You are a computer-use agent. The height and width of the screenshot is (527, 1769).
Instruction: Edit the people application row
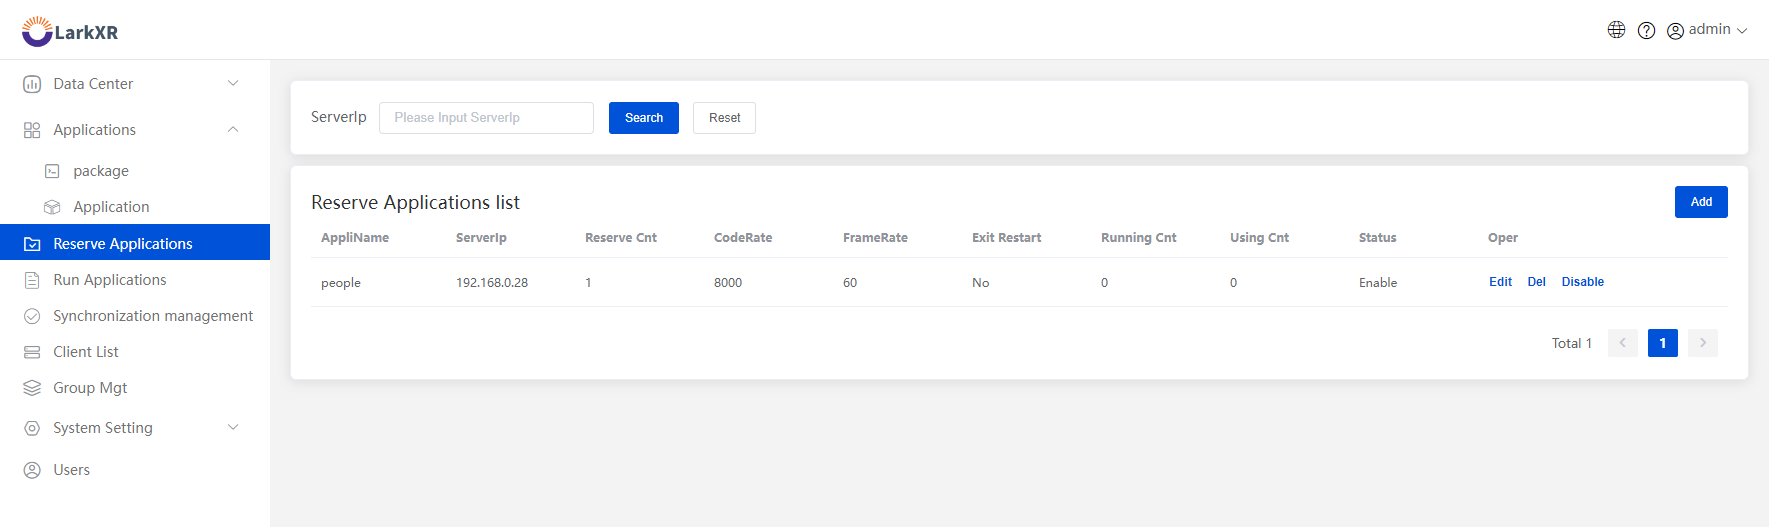pos(1500,282)
